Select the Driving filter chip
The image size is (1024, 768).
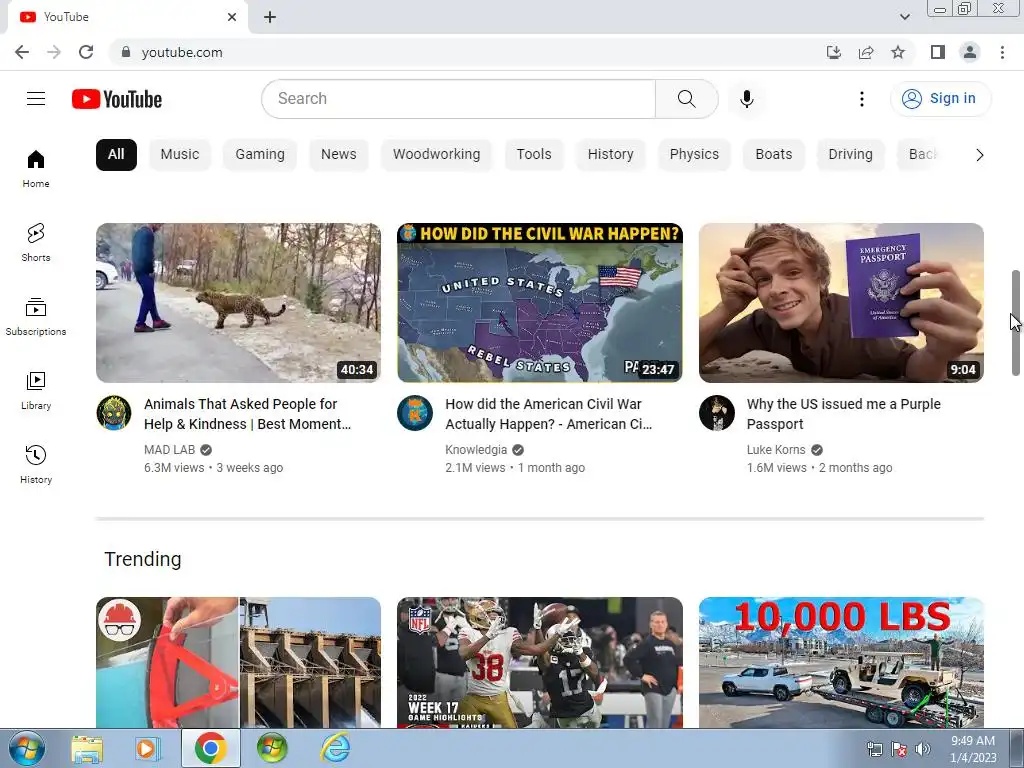point(850,154)
